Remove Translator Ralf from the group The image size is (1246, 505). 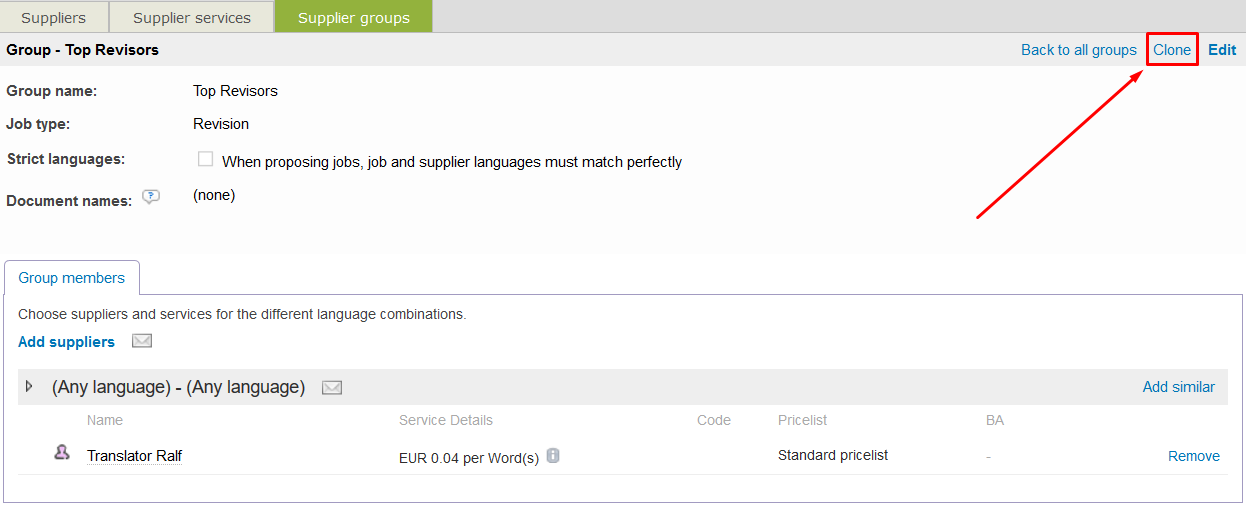pos(1193,456)
